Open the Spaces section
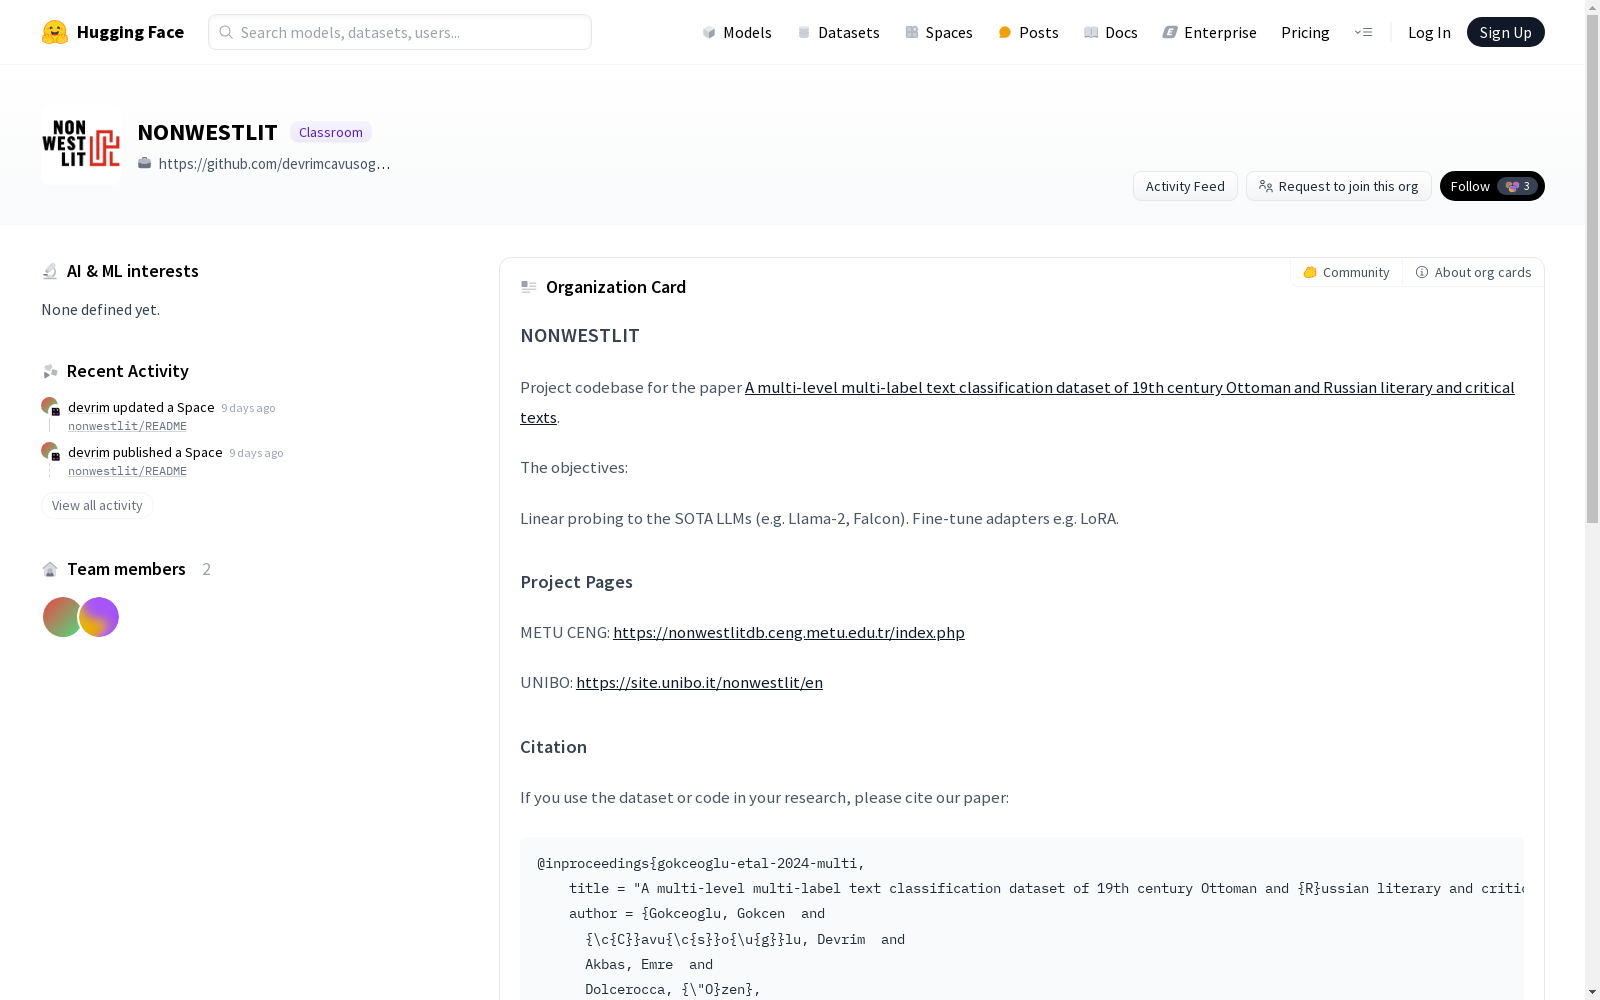 click(x=939, y=32)
